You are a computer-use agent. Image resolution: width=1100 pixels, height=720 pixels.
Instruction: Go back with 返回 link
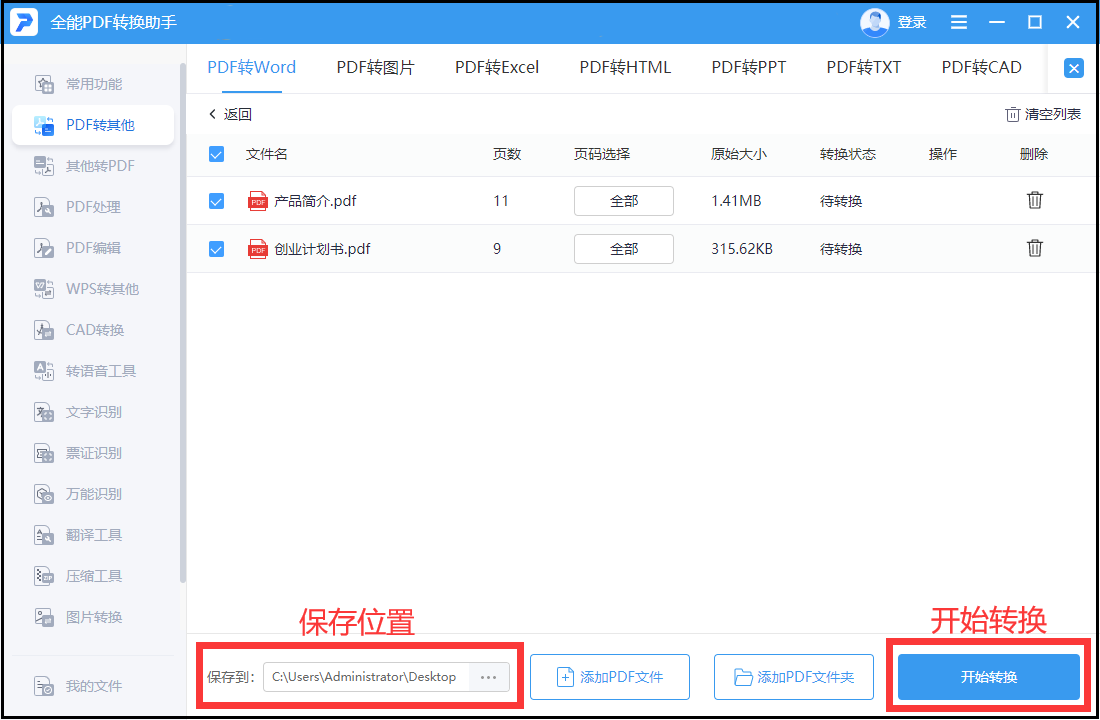(230, 114)
